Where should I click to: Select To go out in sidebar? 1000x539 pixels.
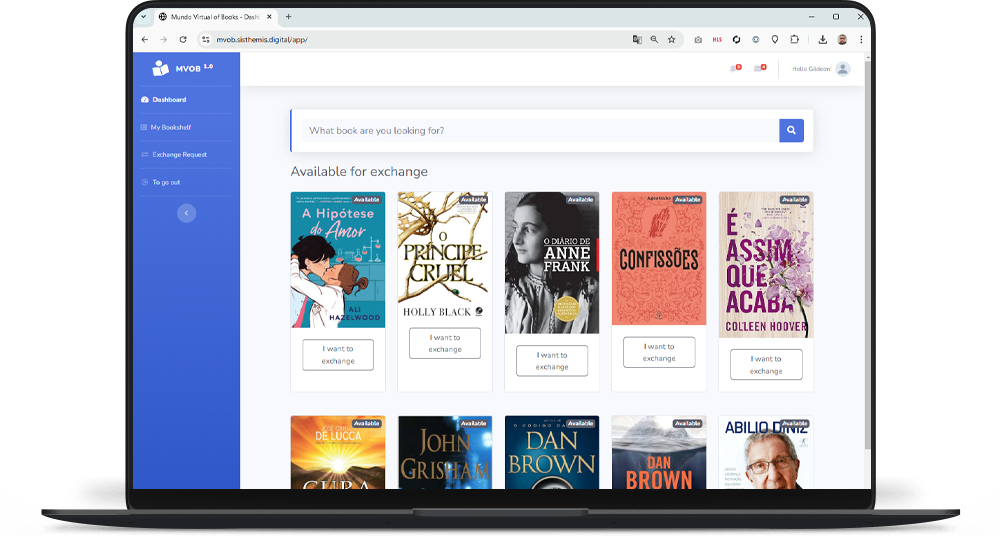click(166, 182)
